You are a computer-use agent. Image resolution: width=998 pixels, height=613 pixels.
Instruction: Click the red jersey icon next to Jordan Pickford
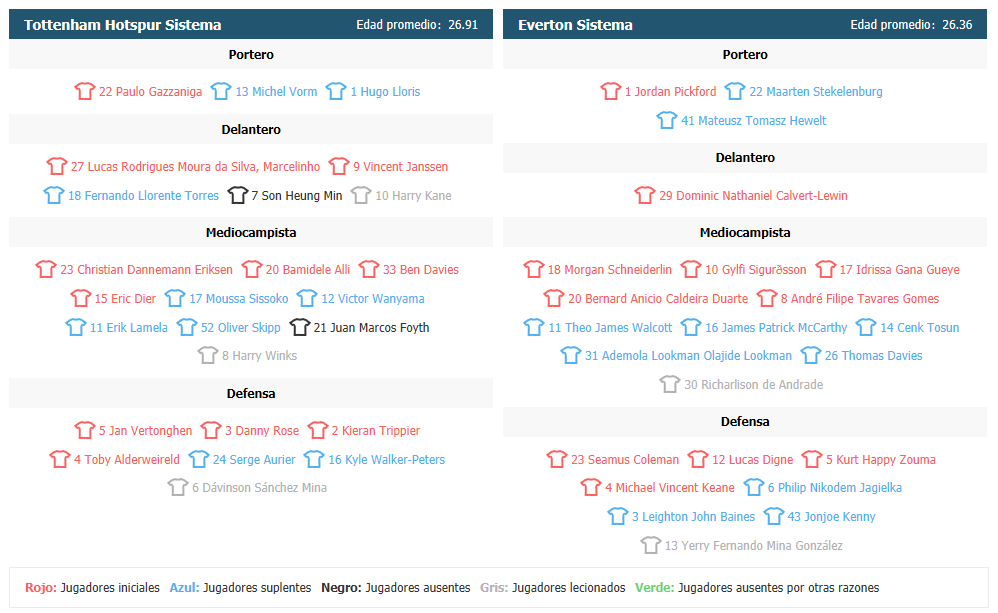[x=610, y=91]
